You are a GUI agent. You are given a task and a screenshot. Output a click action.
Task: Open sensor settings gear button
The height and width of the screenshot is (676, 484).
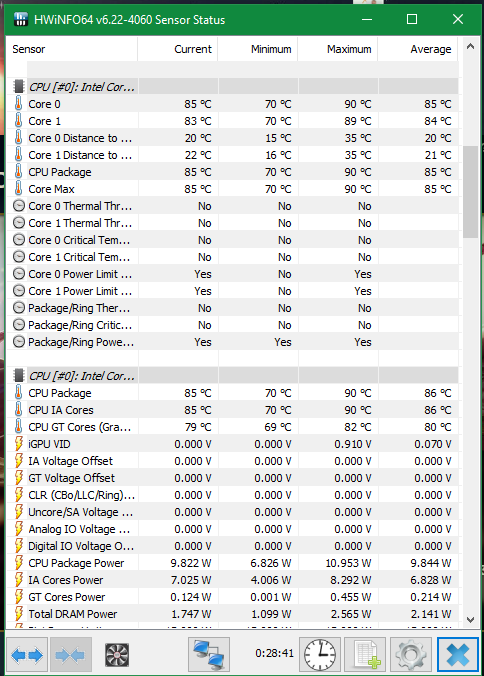[x=411, y=654]
